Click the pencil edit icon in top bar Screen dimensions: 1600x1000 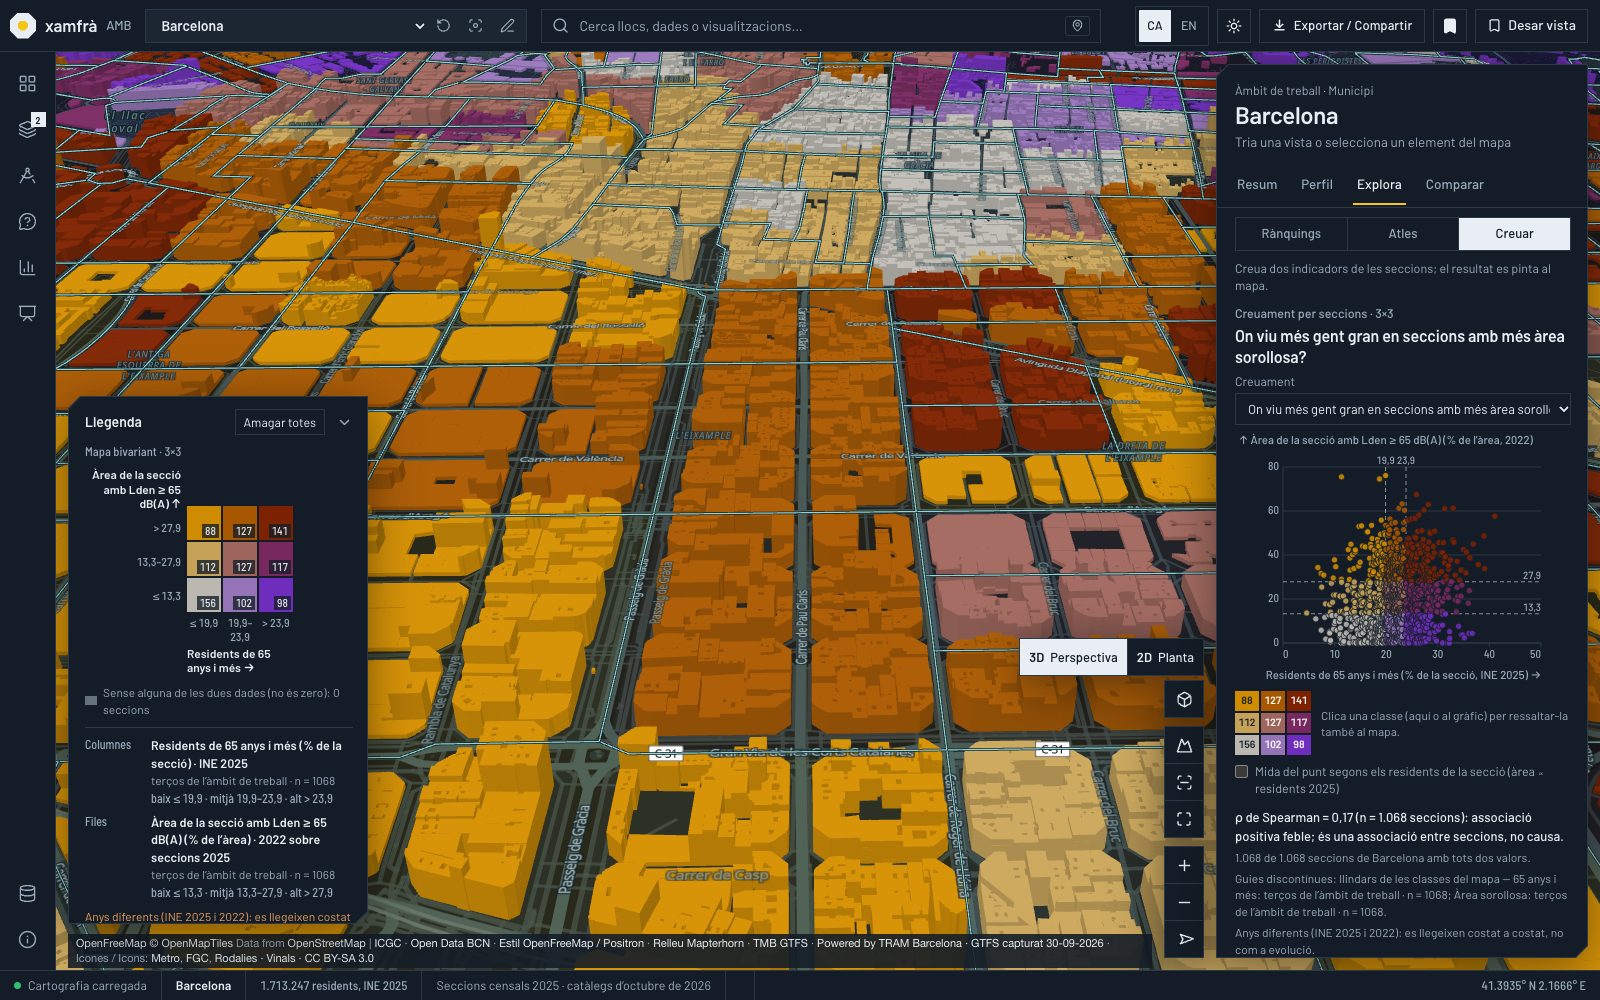508,26
